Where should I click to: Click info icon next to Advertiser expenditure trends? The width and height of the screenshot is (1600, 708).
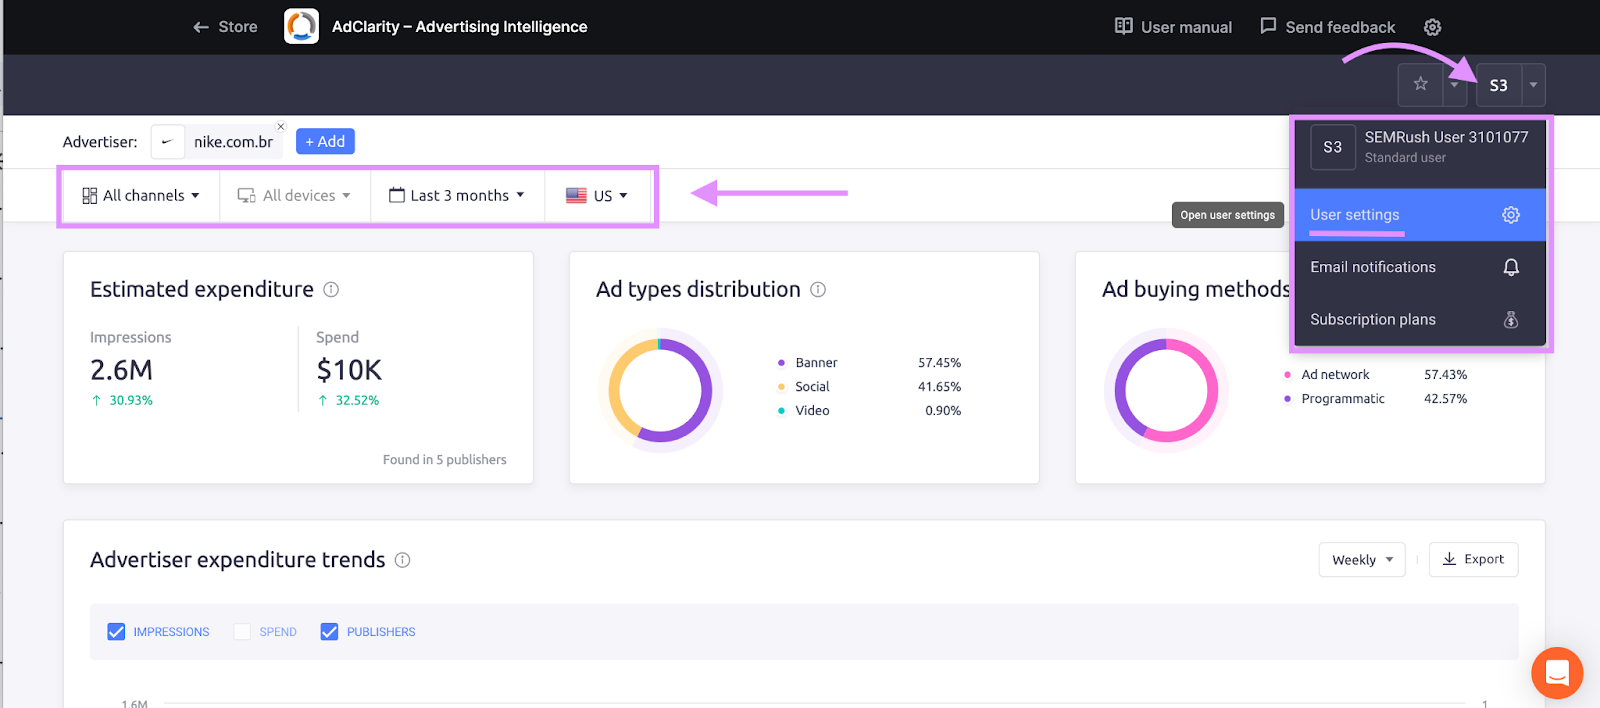pyautogui.click(x=402, y=560)
